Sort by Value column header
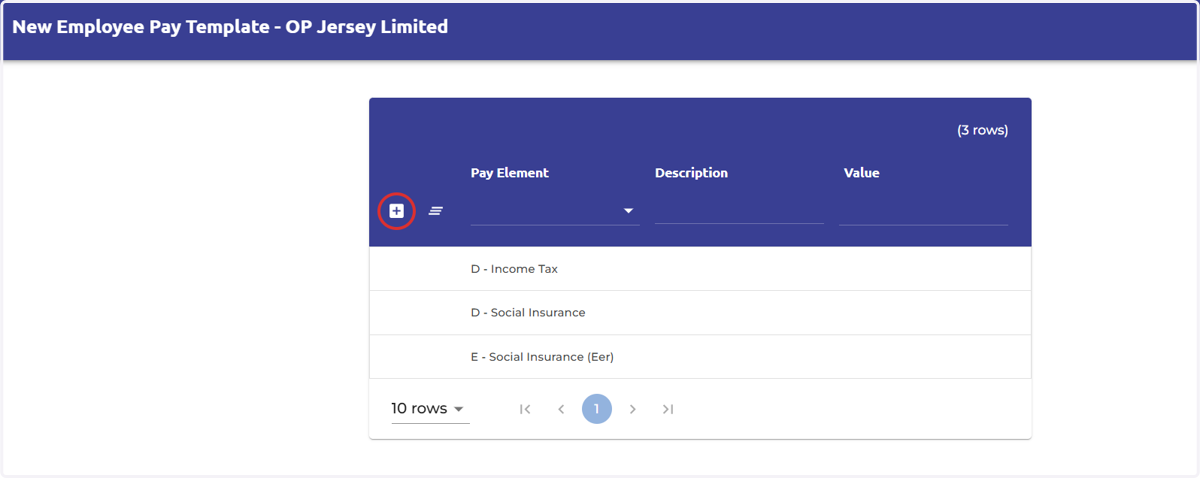 (x=862, y=173)
